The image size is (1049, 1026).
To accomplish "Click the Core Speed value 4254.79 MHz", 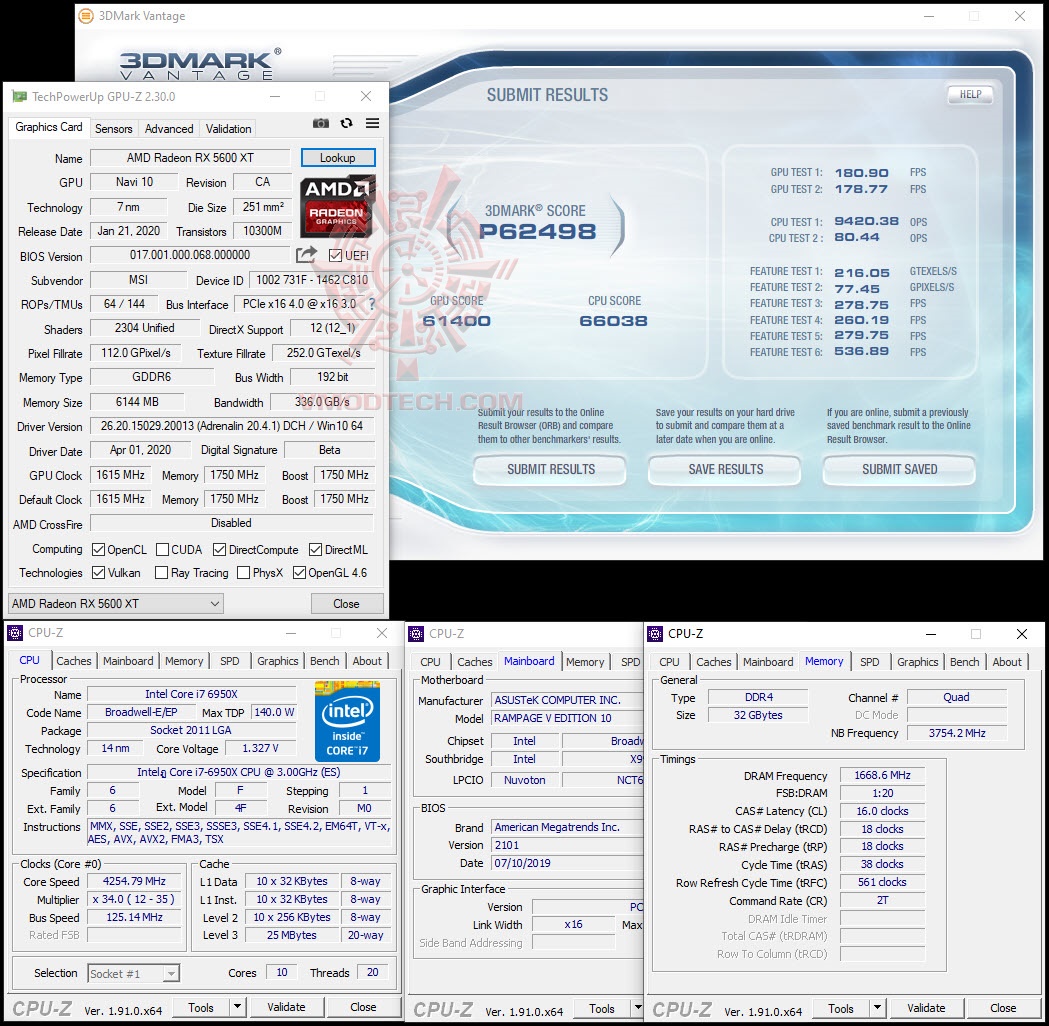I will [x=134, y=881].
